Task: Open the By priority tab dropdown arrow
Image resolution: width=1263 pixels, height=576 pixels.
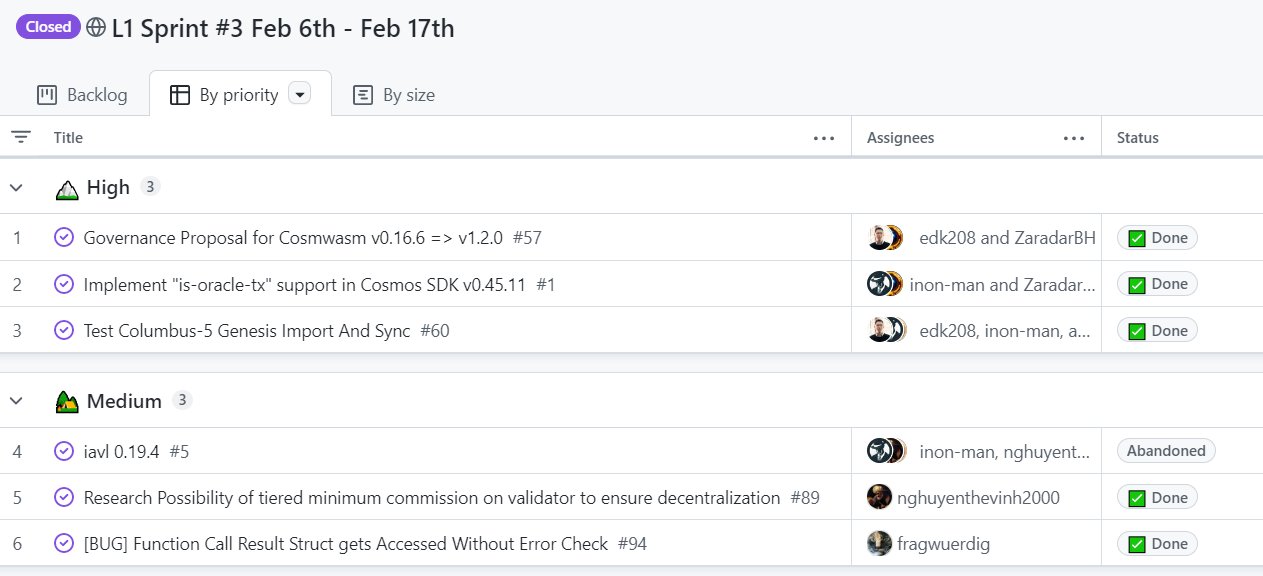Action: click(299, 94)
